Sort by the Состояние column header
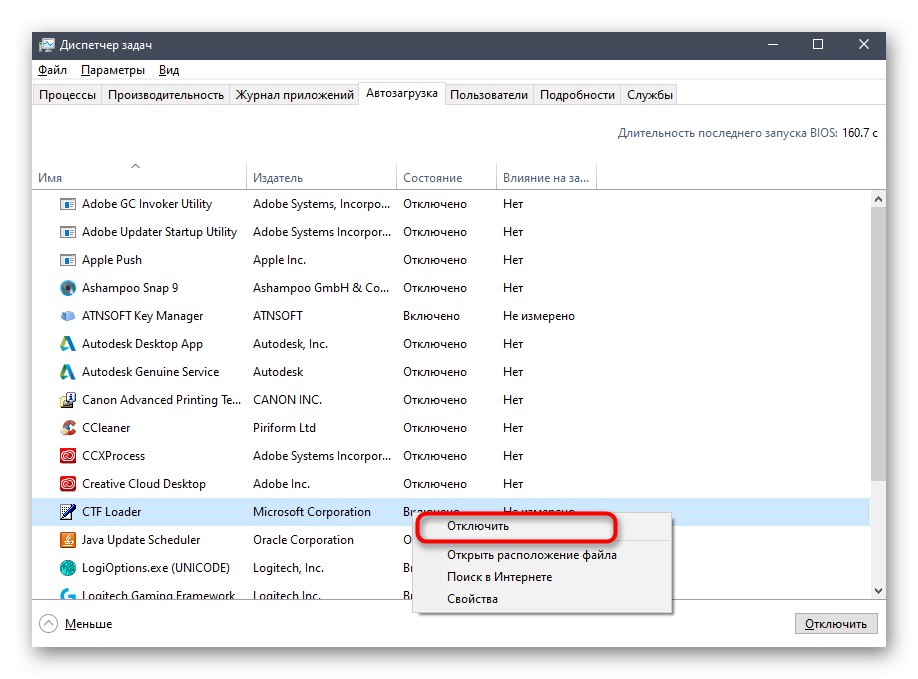Viewport: 918px width, 679px height. [432, 178]
